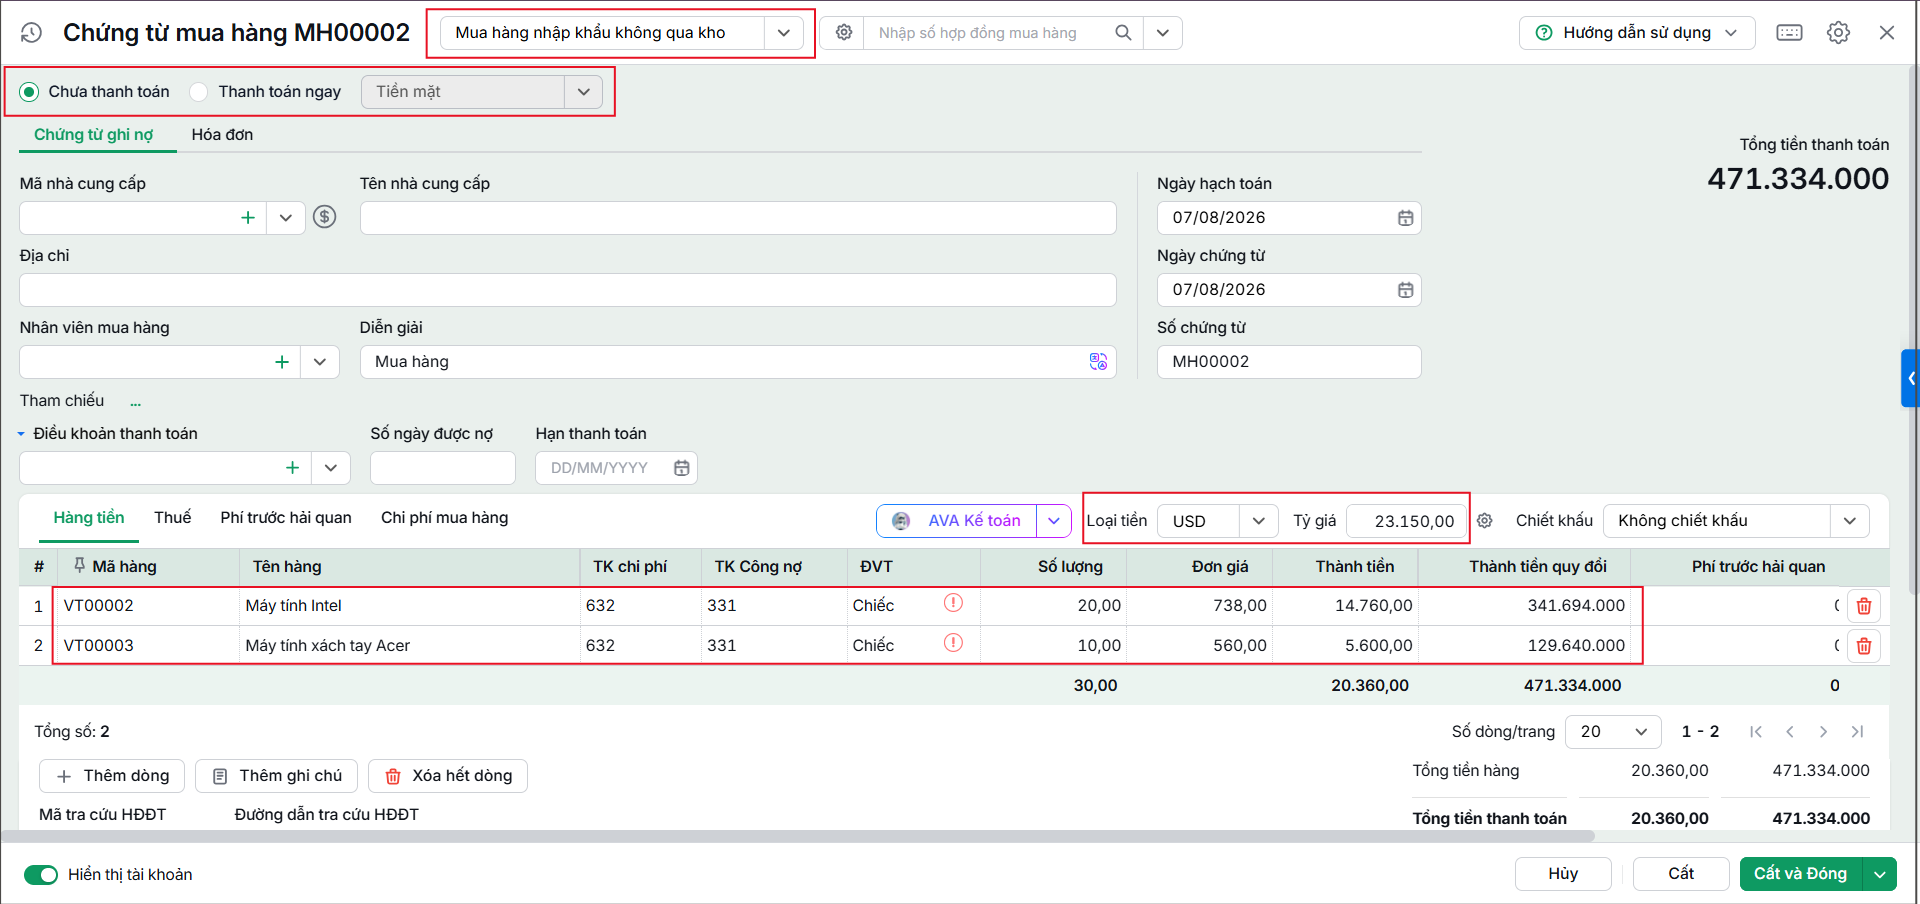This screenshot has width=1920, height=904.
Task: Select the Chưa thanh toán radio option
Action: pyautogui.click(x=30, y=92)
